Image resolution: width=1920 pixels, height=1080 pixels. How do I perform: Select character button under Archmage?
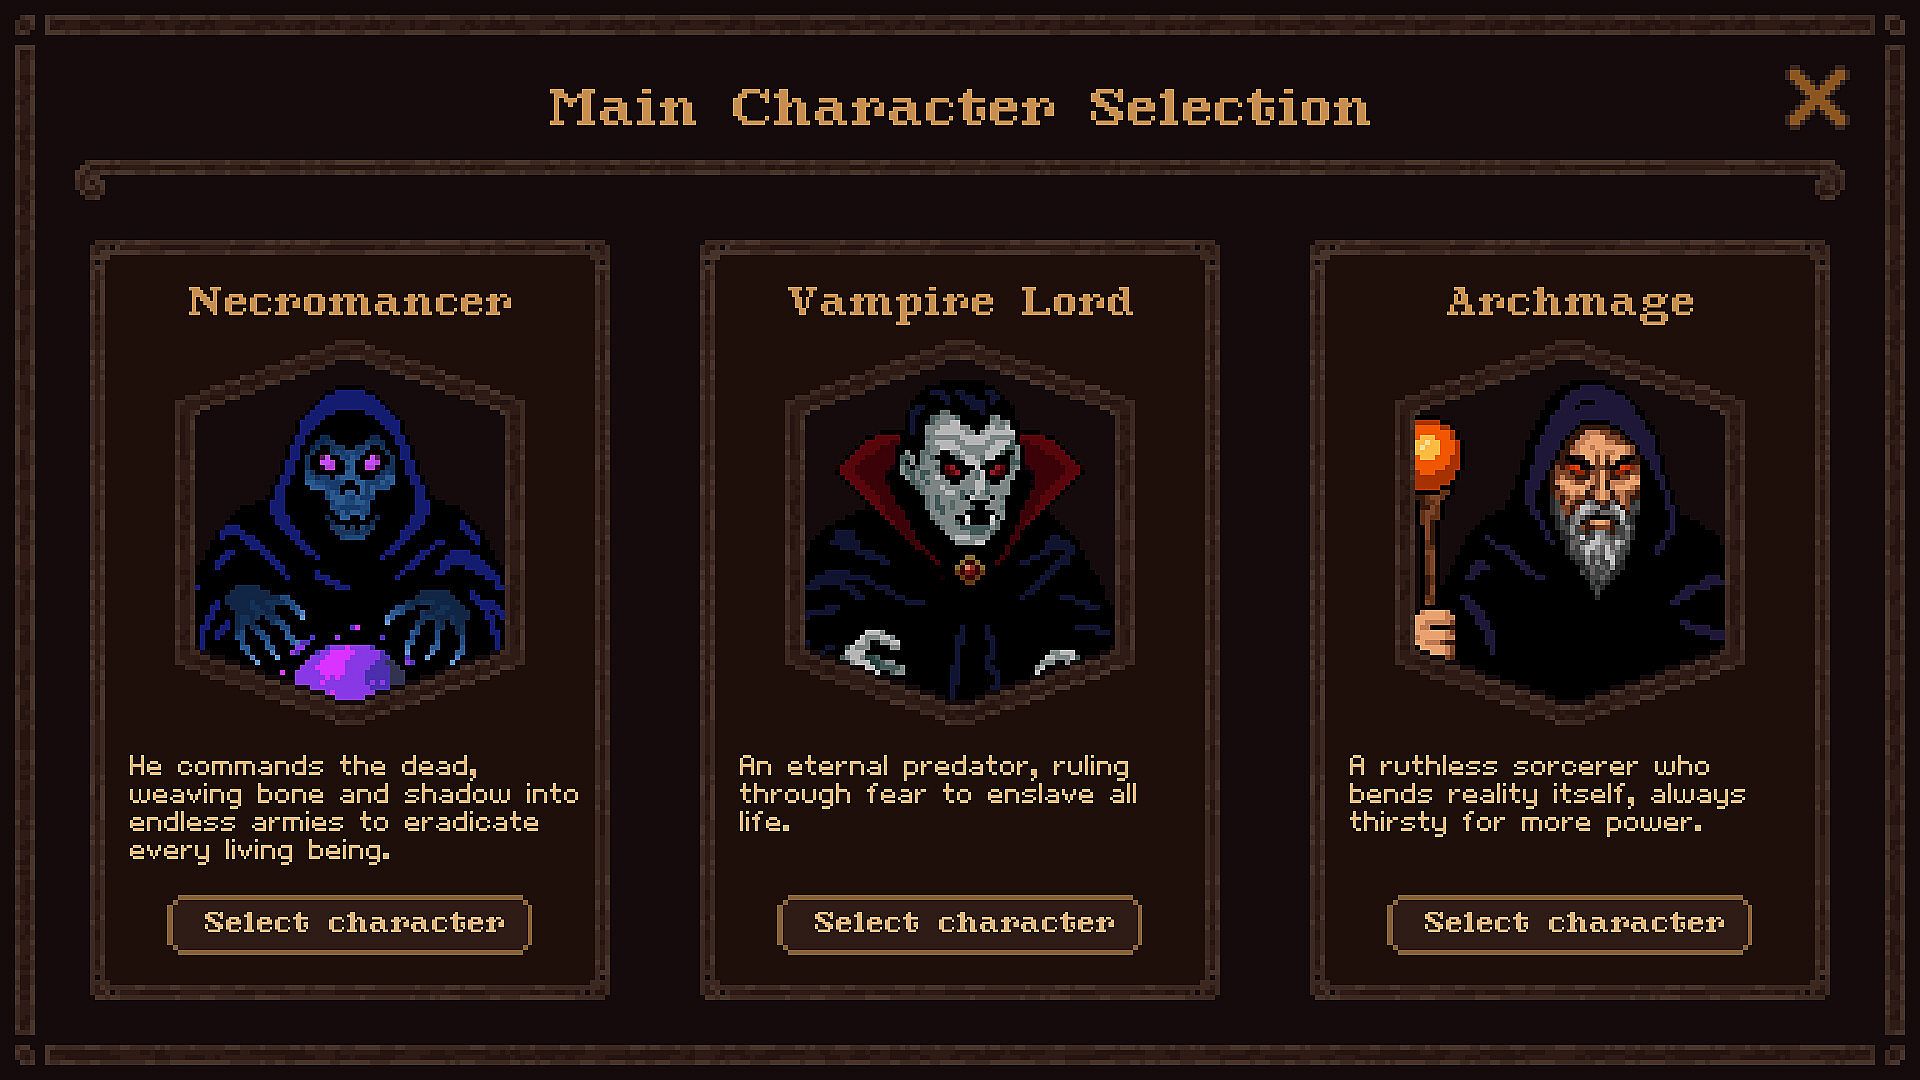pos(1569,924)
